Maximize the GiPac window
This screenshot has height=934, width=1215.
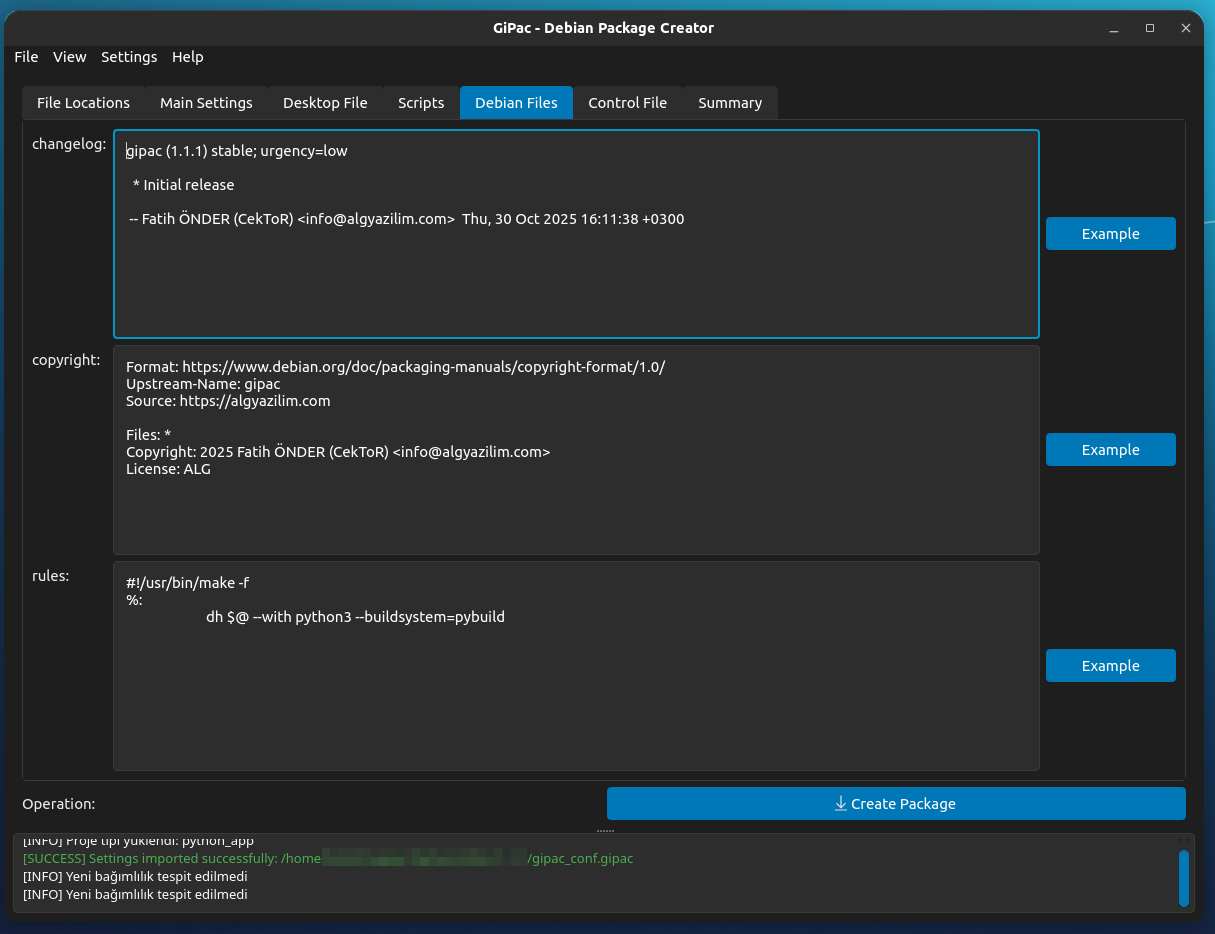pyautogui.click(x=1150, y=28)
